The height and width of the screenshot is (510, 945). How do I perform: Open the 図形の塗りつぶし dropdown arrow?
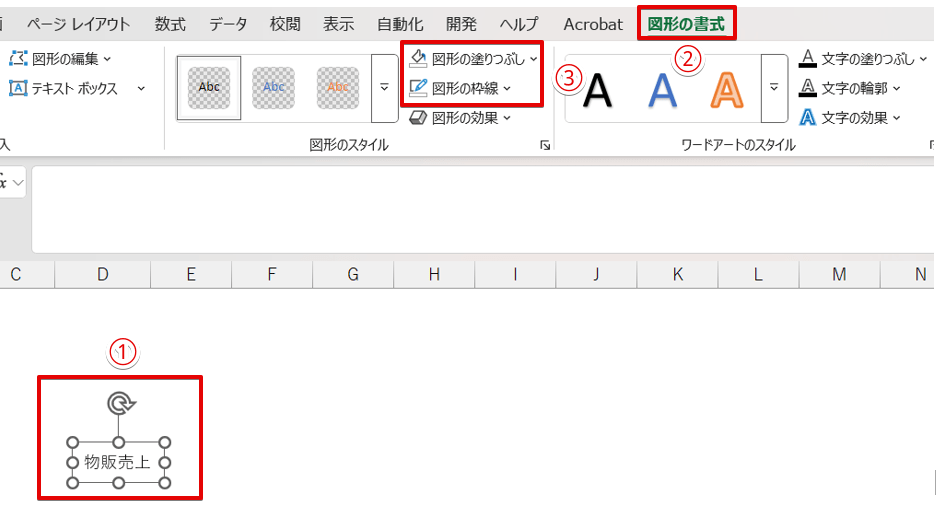click(x=534, y=59)
